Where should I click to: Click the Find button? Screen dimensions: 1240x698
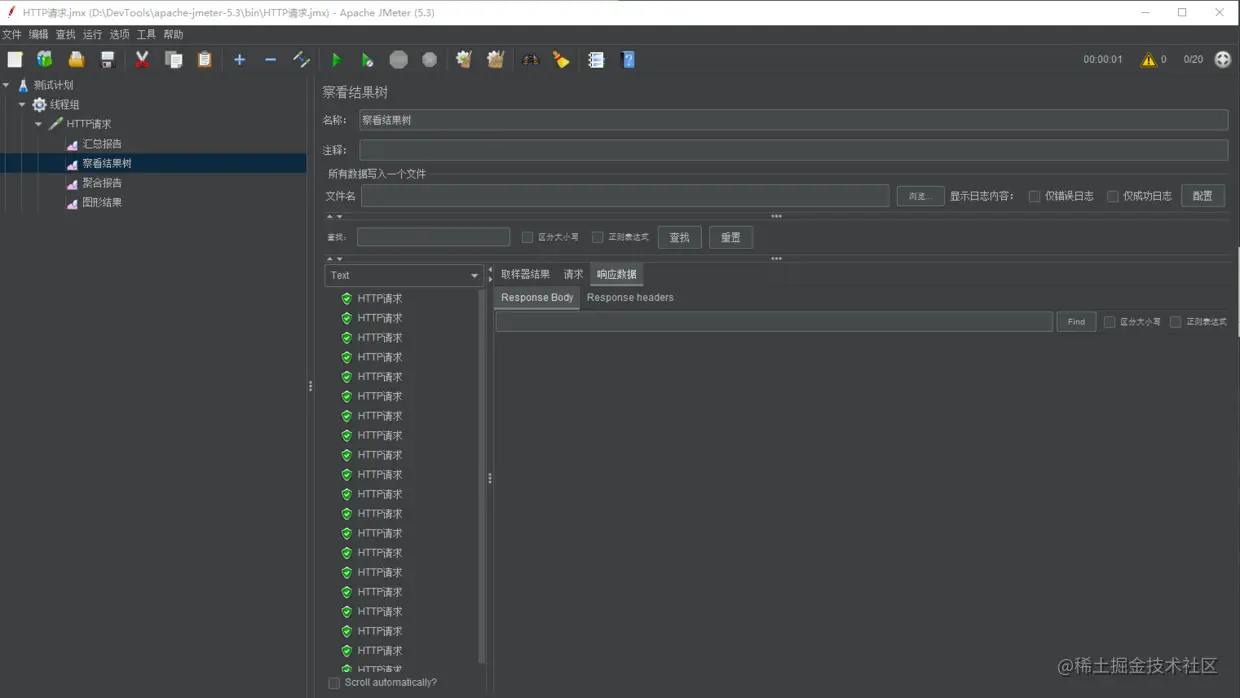click(1076, 322)
